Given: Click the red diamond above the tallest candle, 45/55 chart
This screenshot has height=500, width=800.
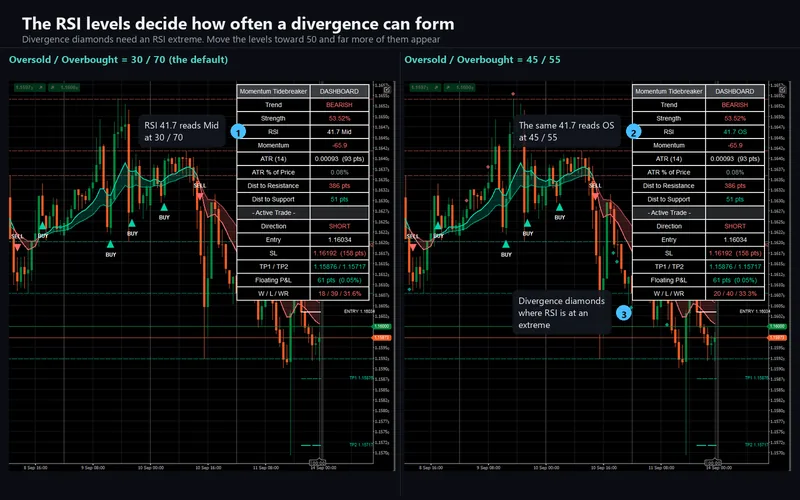Looking at the screenshot, I should 513,94.
